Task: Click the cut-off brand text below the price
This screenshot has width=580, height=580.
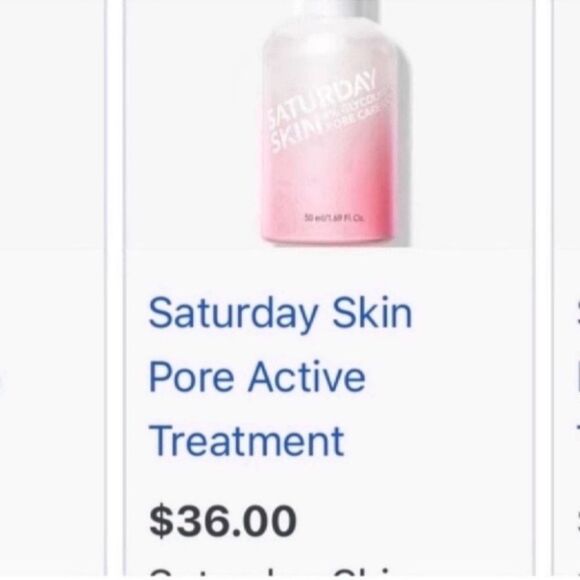Action: [x=272, y=571]
